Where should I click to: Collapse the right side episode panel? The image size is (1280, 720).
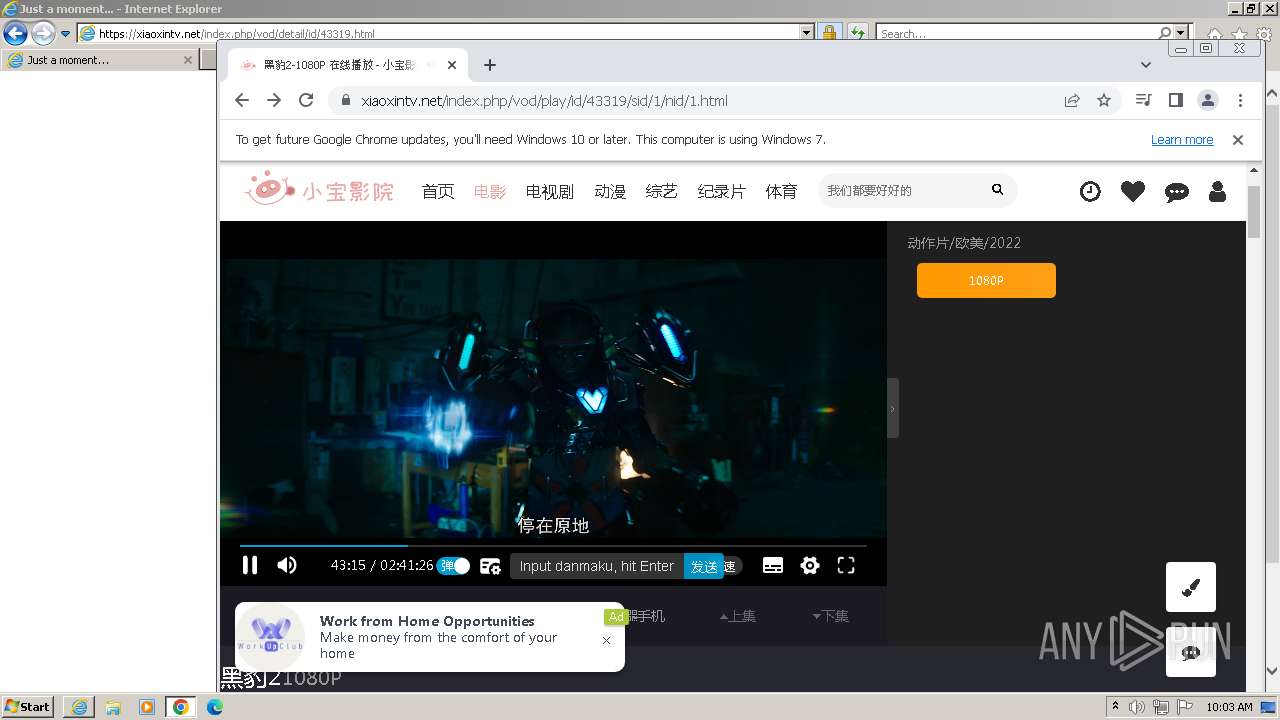(x=893, y=408)
